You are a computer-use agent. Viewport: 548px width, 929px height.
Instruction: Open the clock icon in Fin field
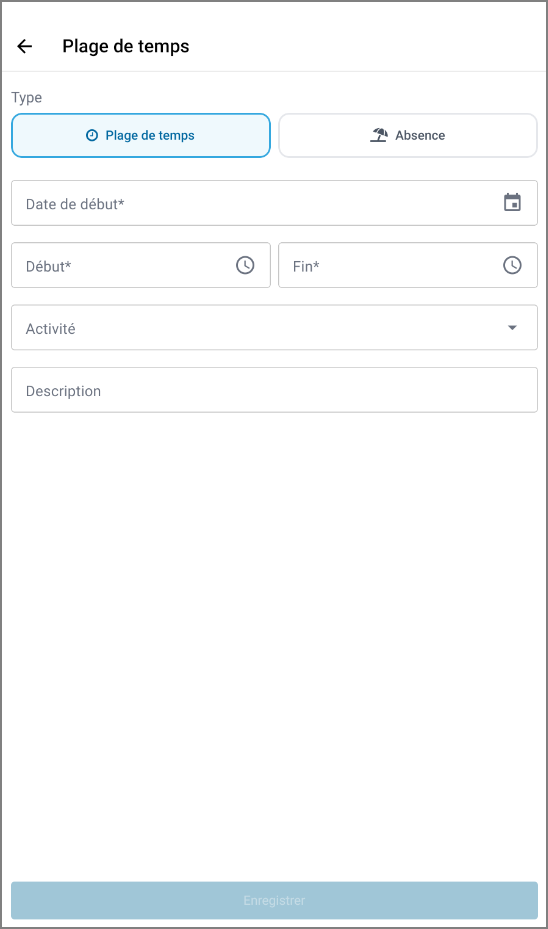pos(512,265)
